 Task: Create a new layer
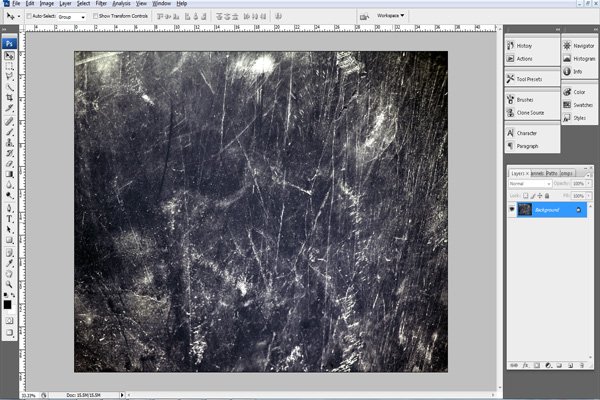pyautogui.click(x=570, y=365)
